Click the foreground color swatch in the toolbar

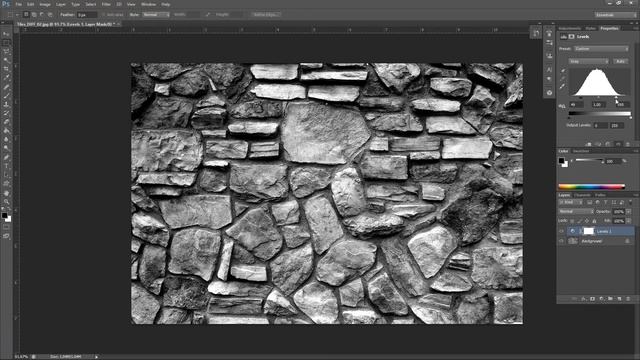point(4,215)
